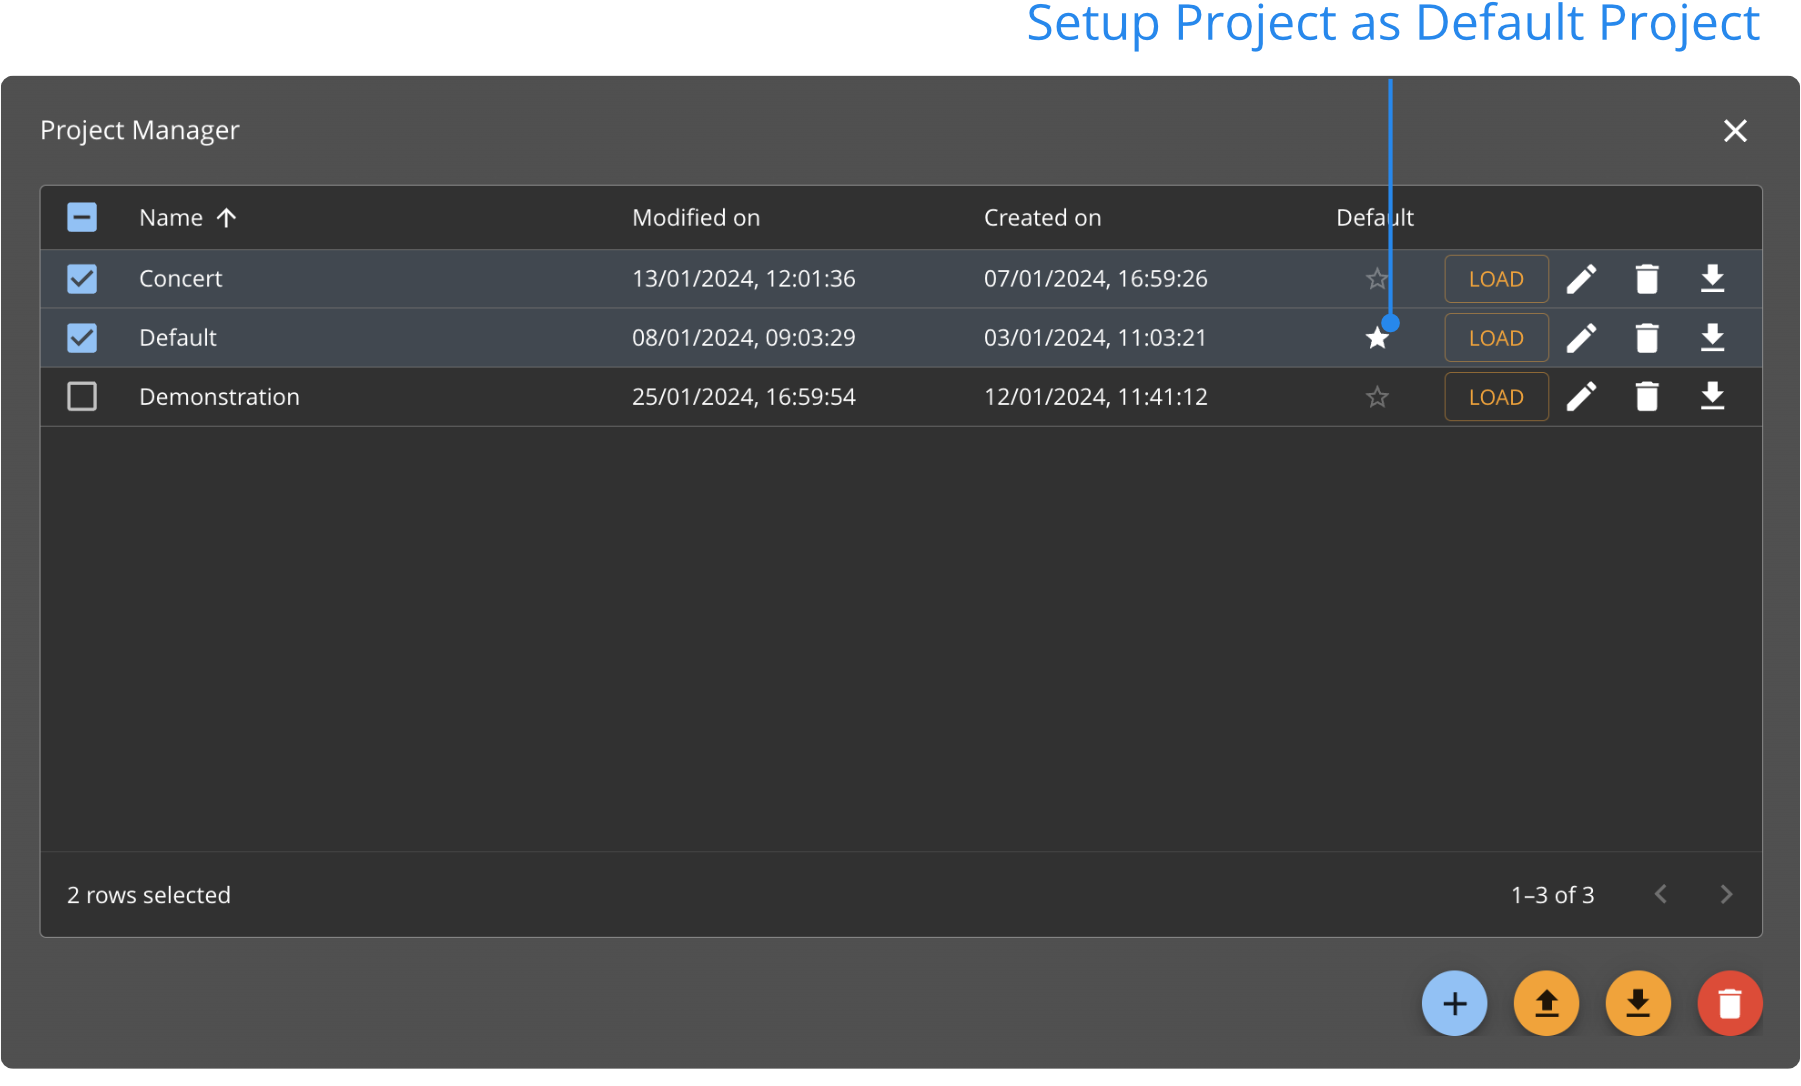Uncheck the Concert project checkbox

(82, 279)
